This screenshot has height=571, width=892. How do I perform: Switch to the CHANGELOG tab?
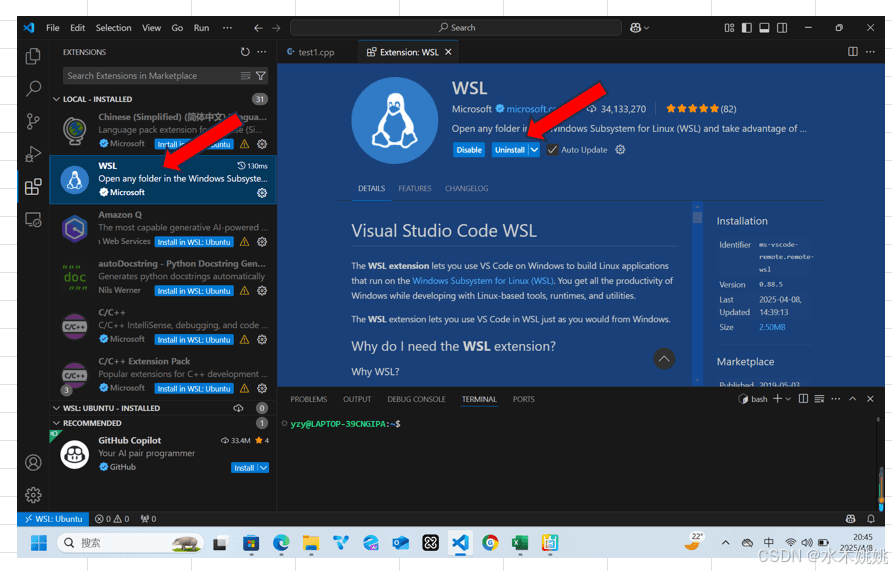466,188
